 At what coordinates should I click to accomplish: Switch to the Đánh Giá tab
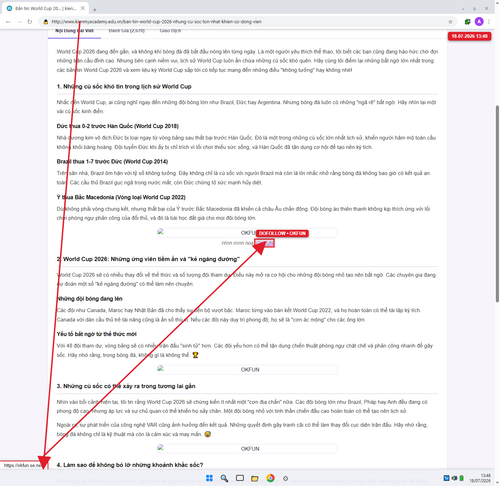(127, 31)
